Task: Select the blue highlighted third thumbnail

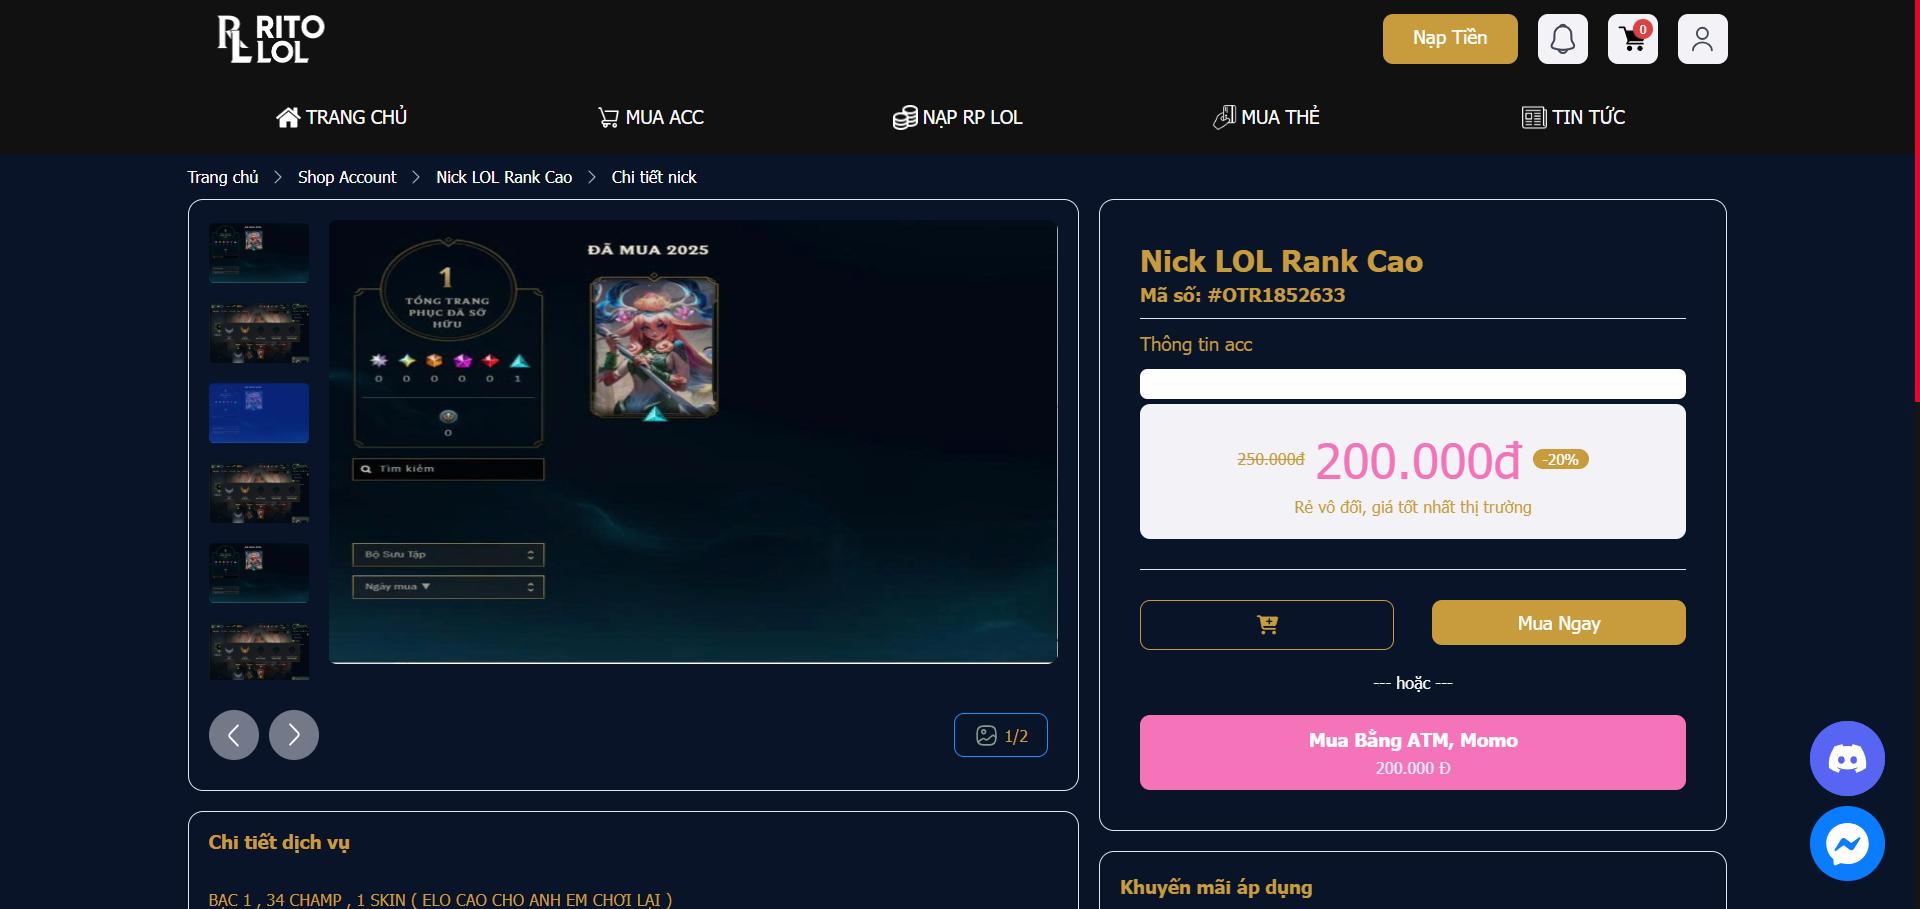Action: 259,413
